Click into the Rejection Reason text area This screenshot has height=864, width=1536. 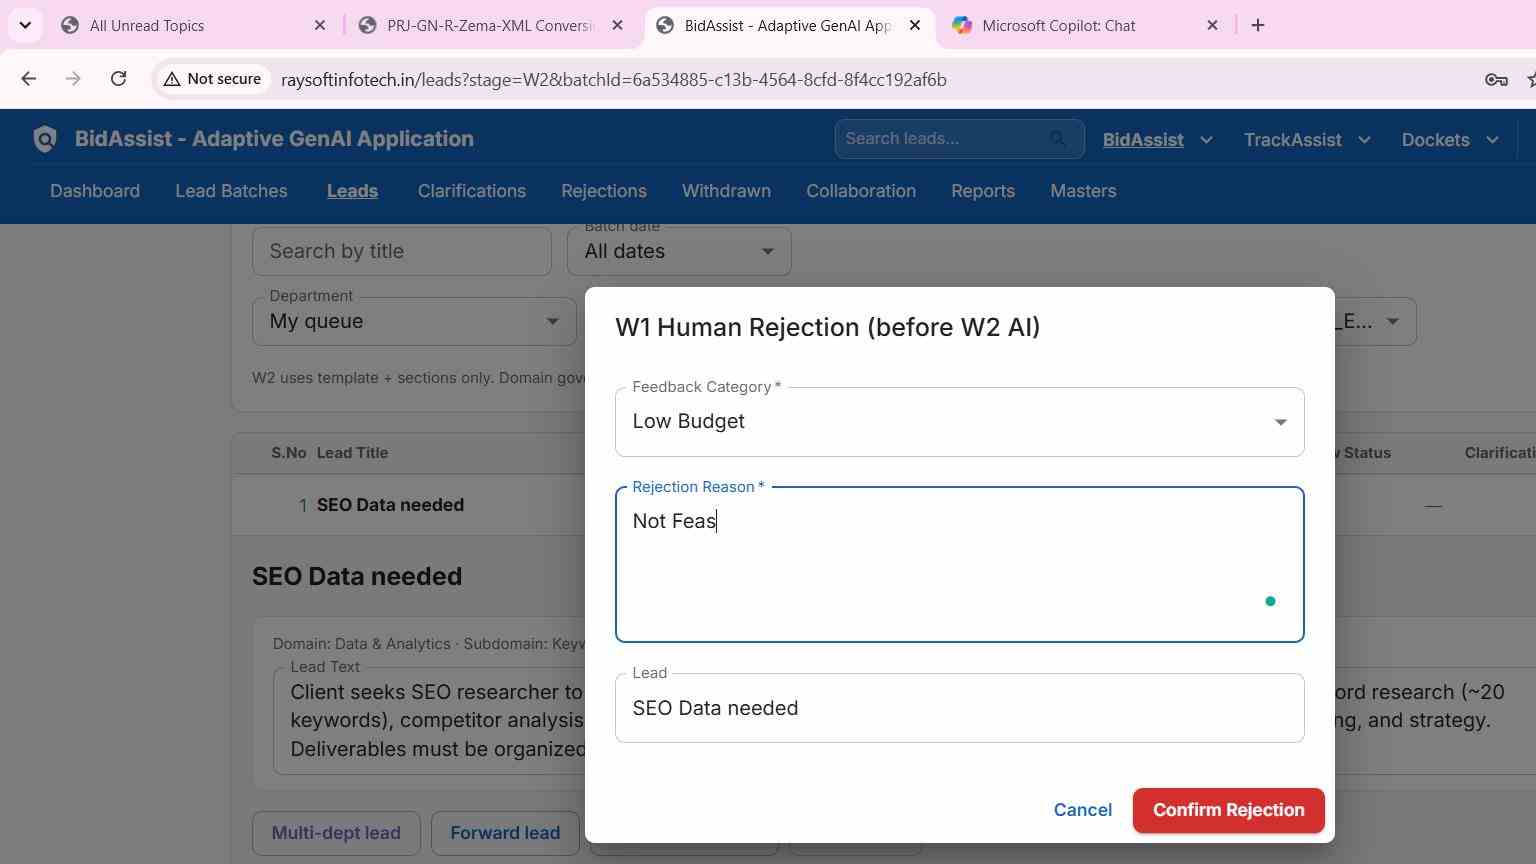[959, 564]
